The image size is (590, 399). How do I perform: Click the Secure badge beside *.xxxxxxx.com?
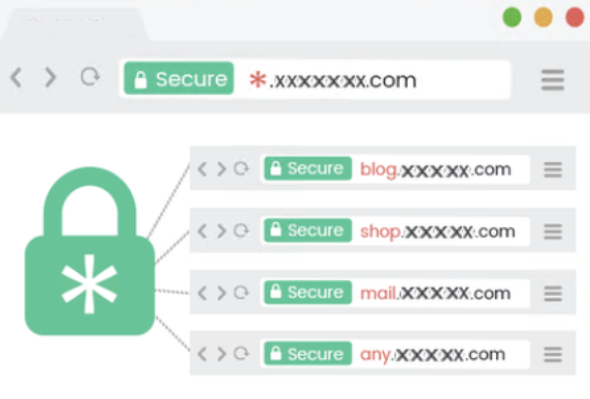coord(179,78)
